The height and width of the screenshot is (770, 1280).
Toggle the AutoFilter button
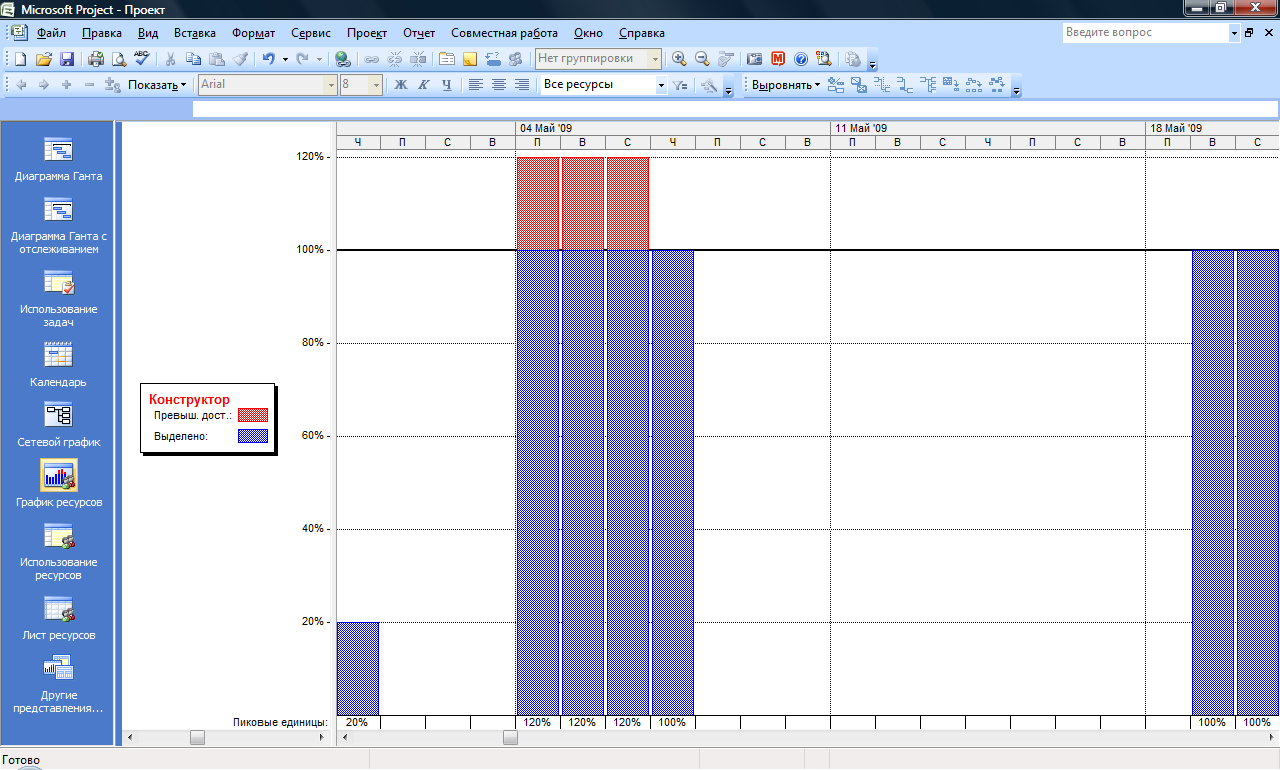click(681, 85)
